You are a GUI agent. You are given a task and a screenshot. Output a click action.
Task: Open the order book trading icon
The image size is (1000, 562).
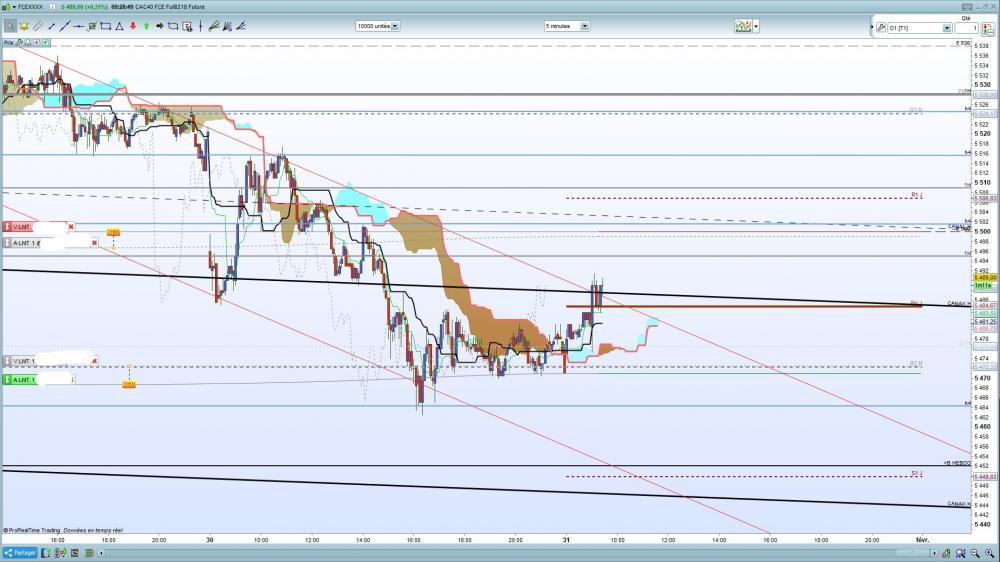click(988, 28)
